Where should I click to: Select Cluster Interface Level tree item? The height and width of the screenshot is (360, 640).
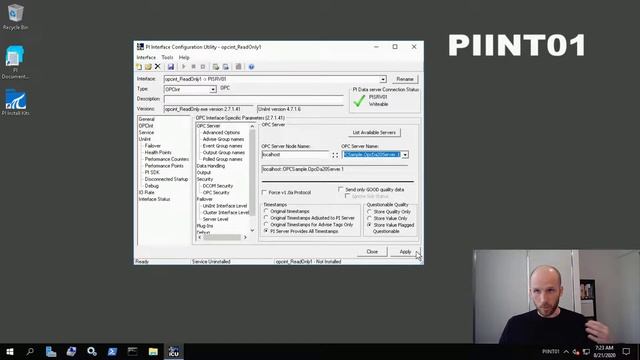click(226, 212)
